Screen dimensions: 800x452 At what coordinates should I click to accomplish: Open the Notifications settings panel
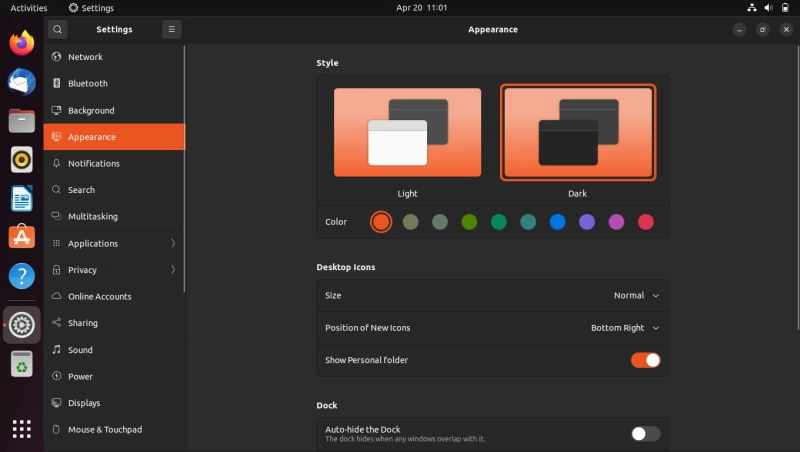pos(114,163)
